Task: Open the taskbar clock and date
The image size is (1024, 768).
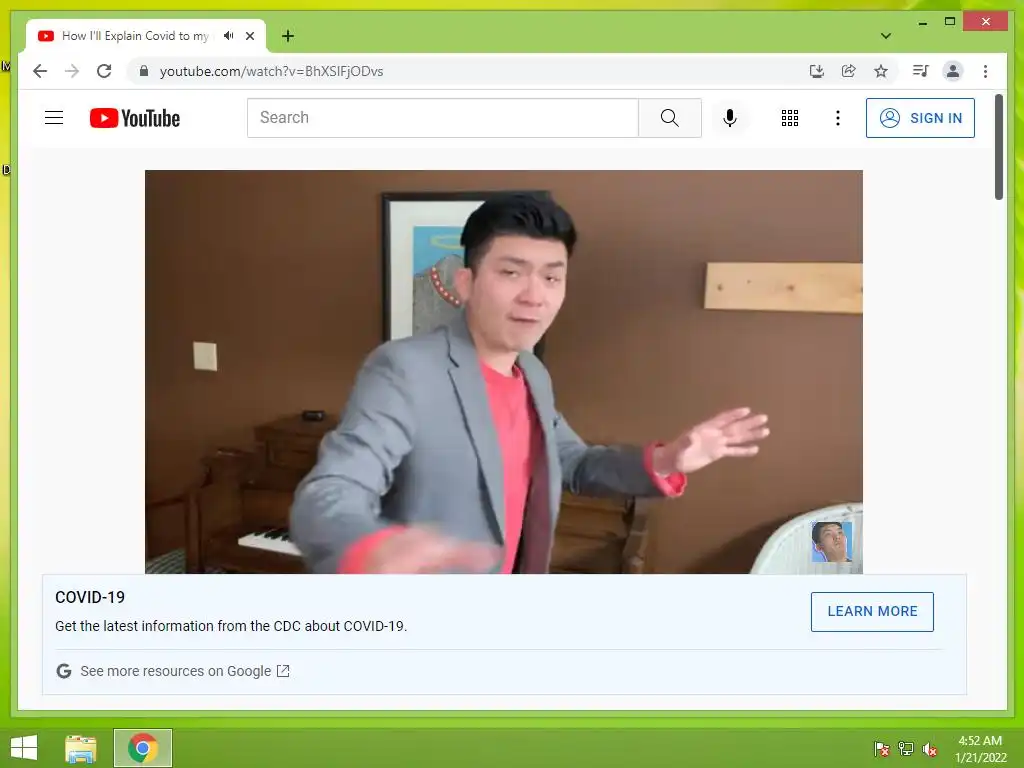Action: [x=980, y=748]
